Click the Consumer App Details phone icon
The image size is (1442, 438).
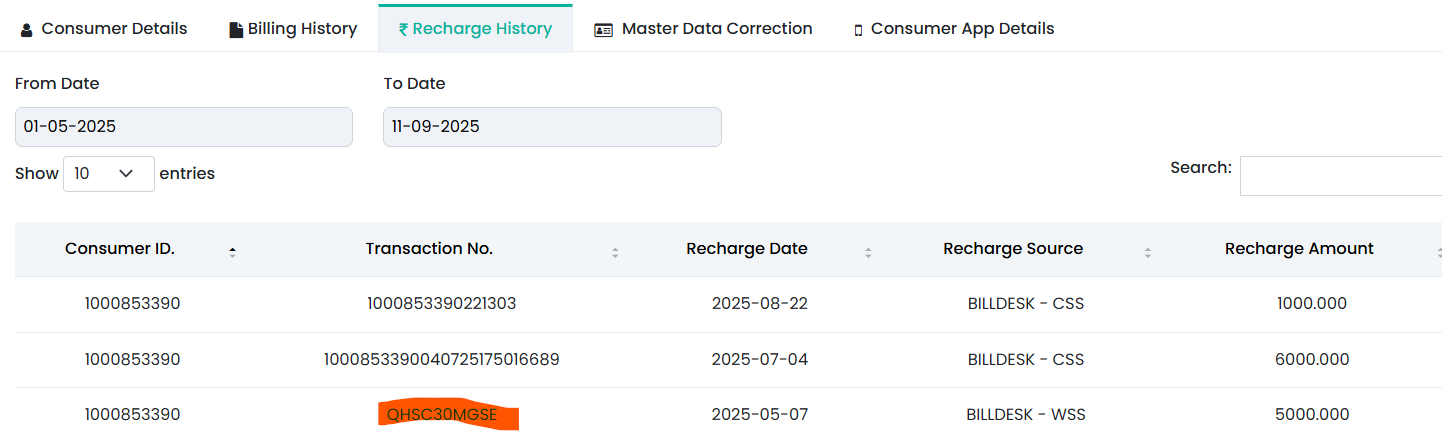point(858,30)
